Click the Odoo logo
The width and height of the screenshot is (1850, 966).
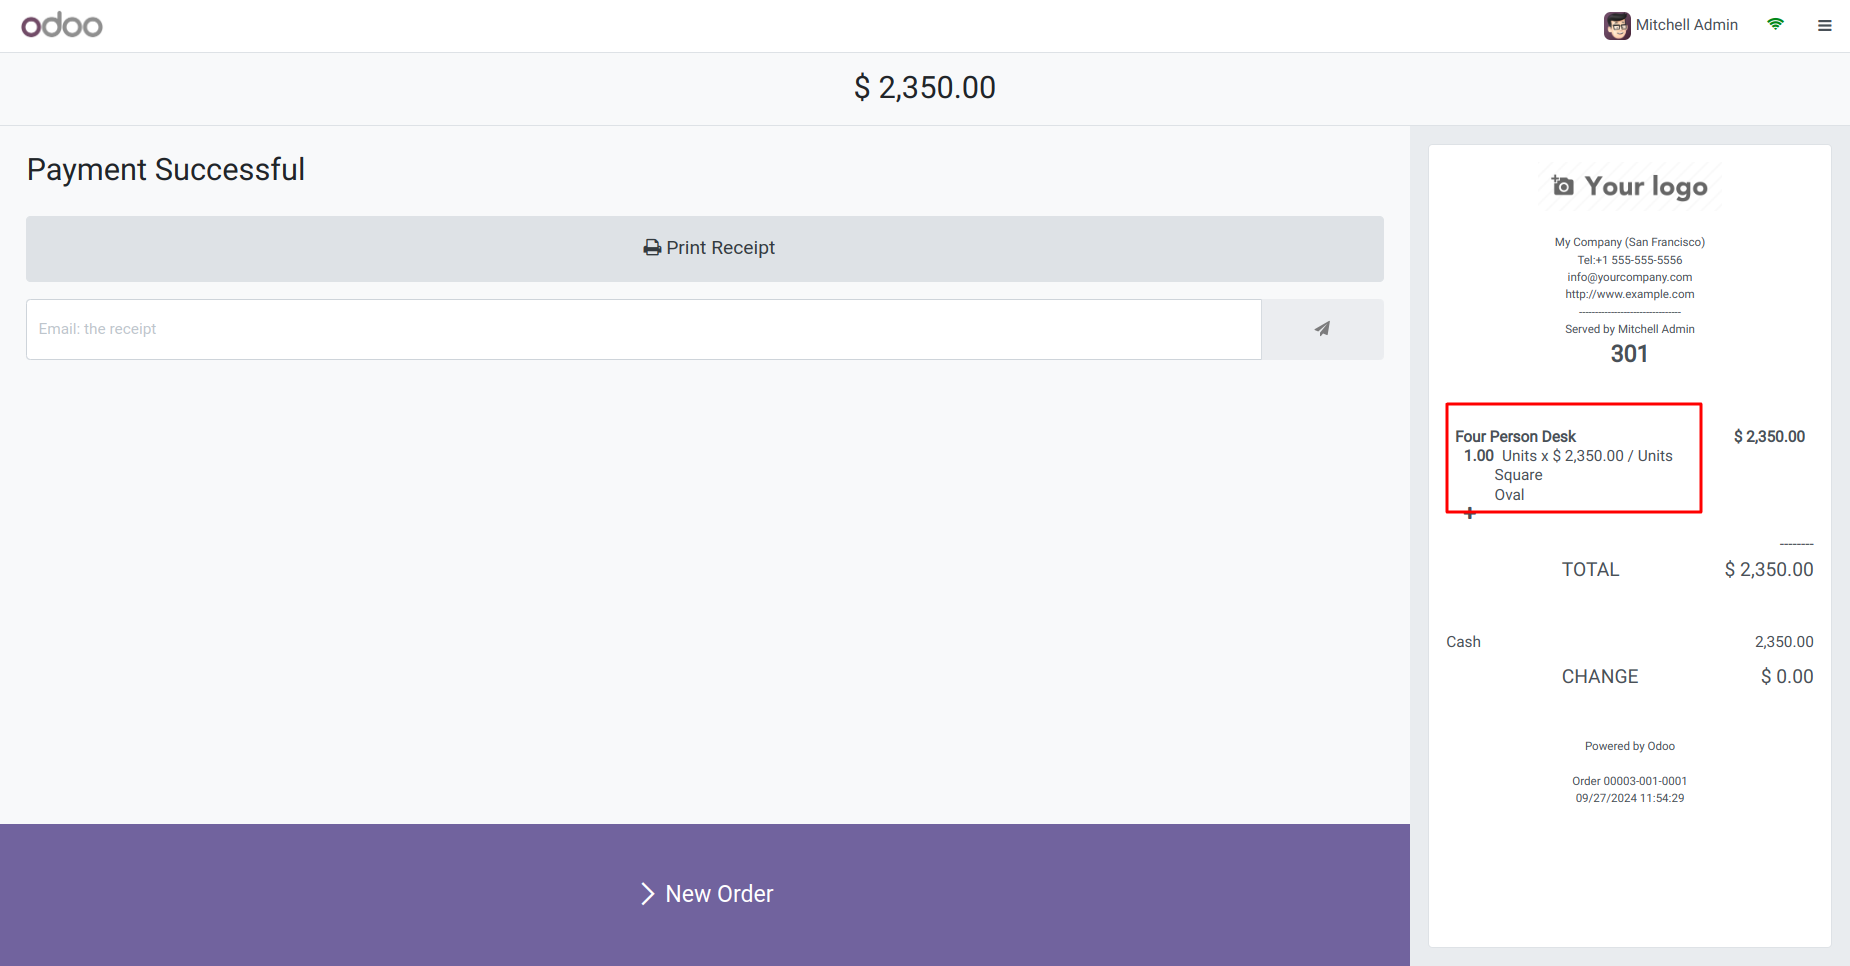coord(62,25)
